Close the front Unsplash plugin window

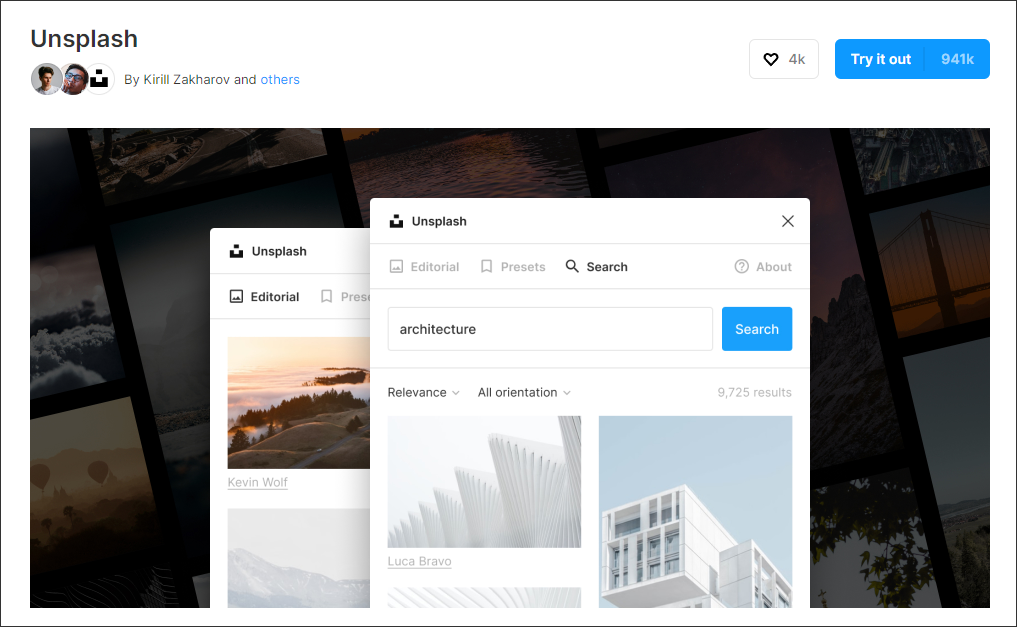(x=787, y=221)
